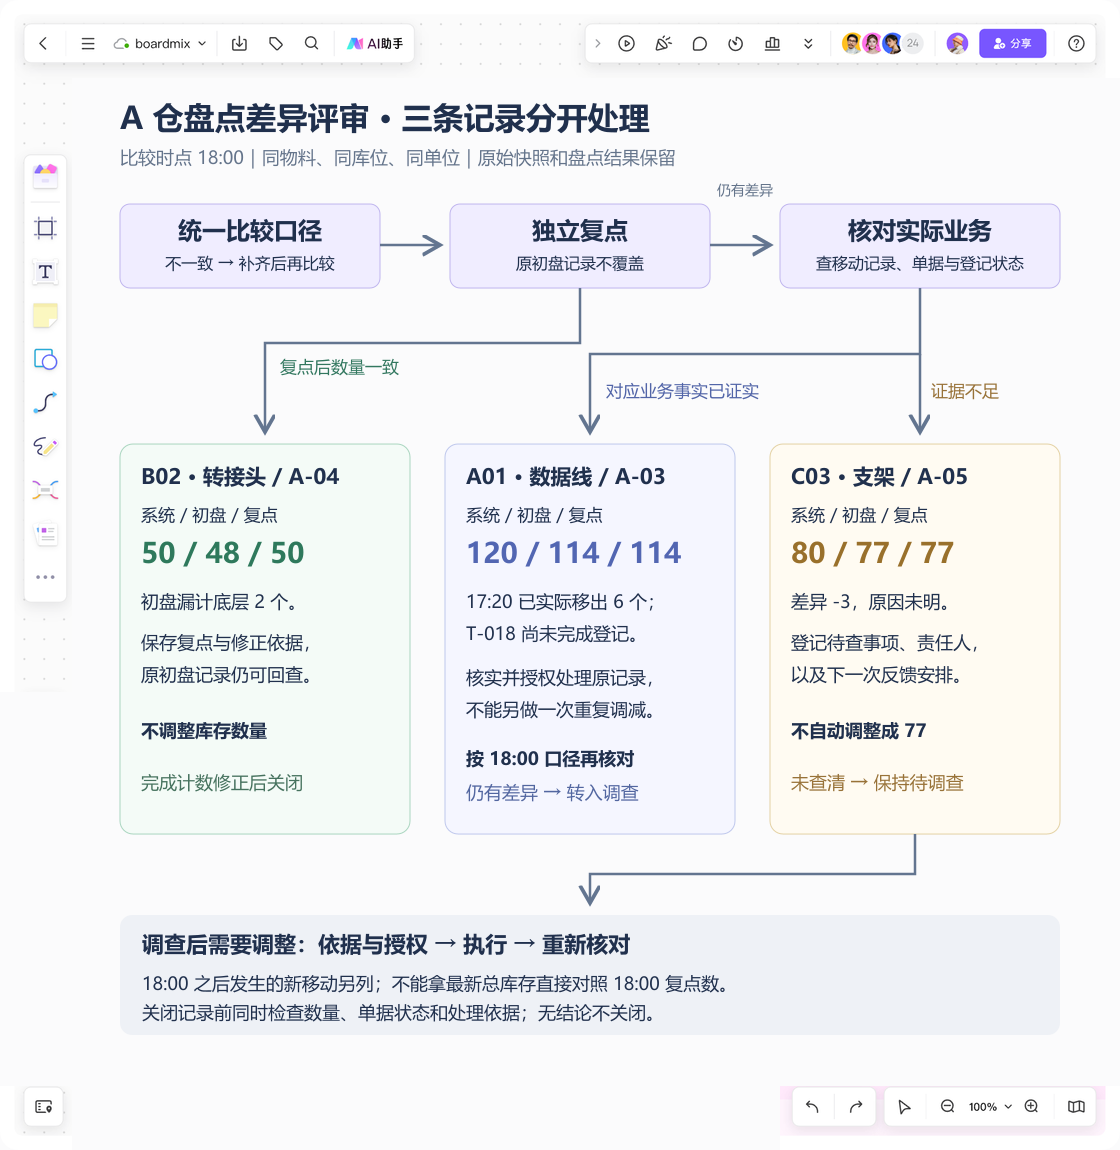Open the hamburger main menu
The width and height of the screenshot is (1120, 1150).
click(88, 43)
